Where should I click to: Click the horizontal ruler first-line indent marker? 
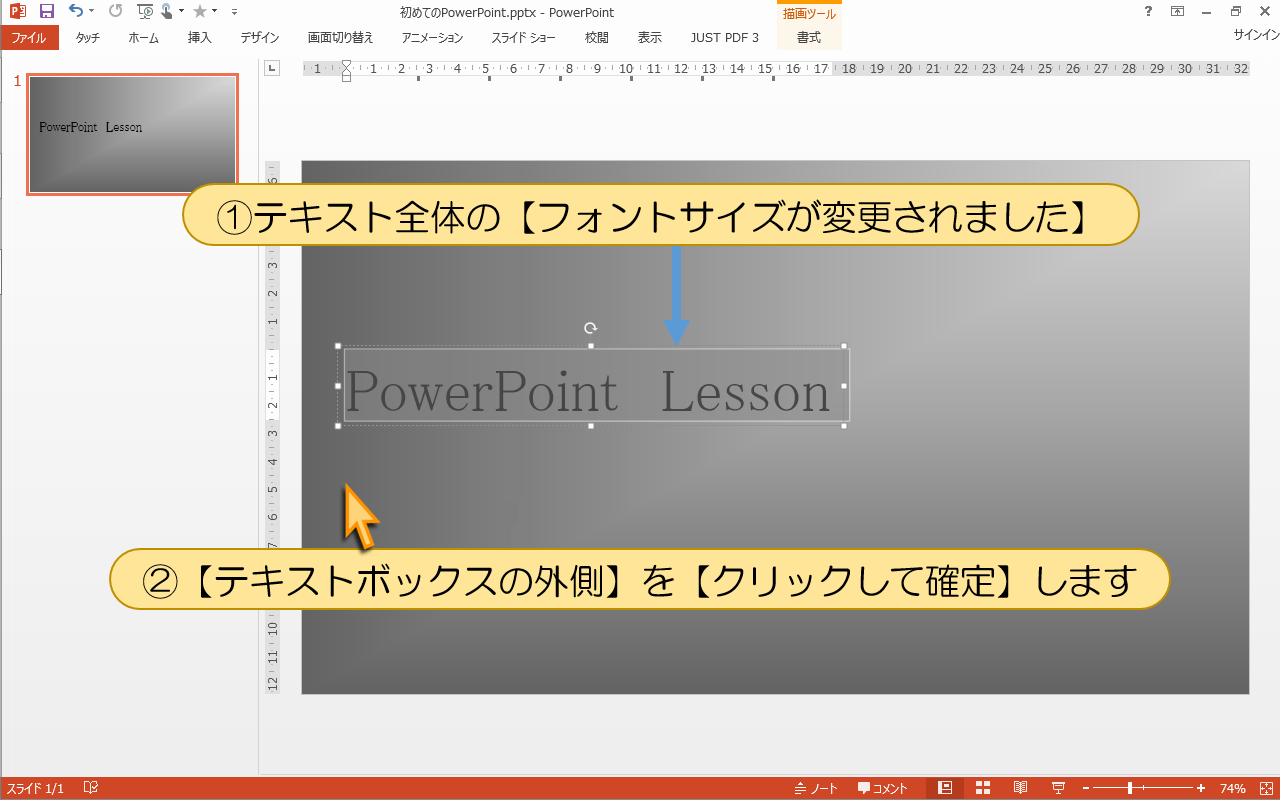click(x=346, y=65)
